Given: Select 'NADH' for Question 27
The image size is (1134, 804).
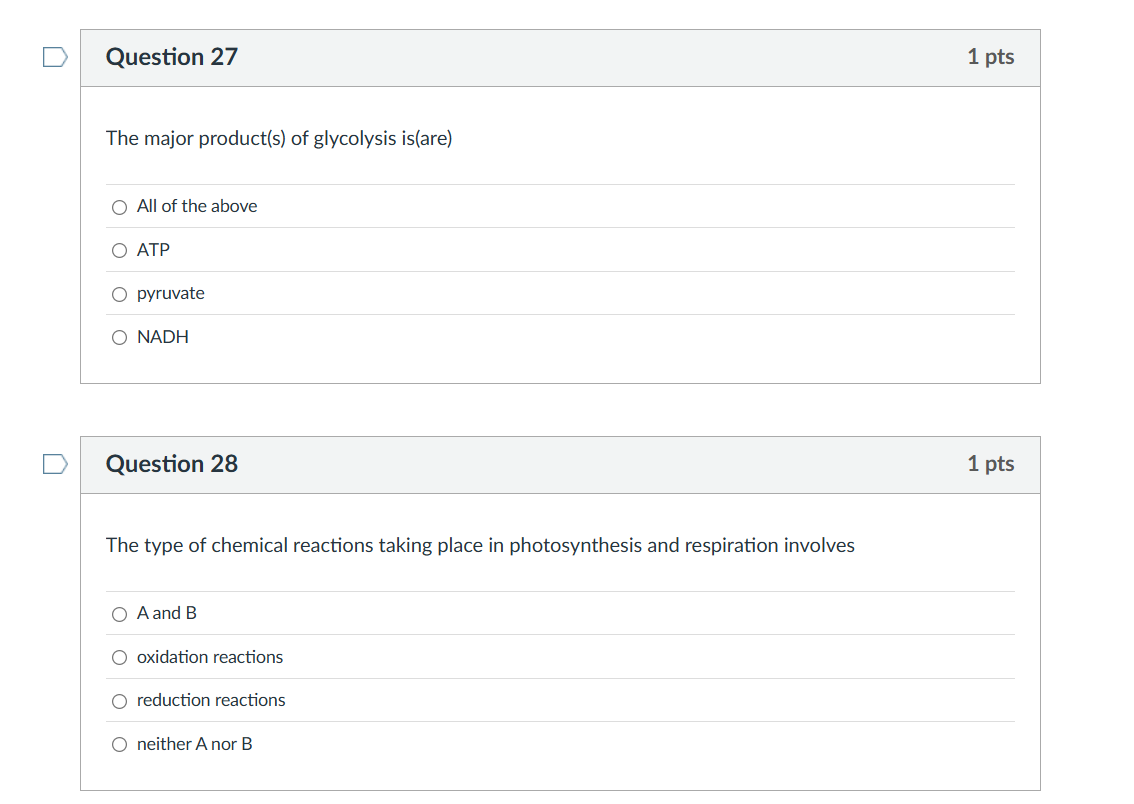Looking at the screenshot, I should click(x=119, y=337).
